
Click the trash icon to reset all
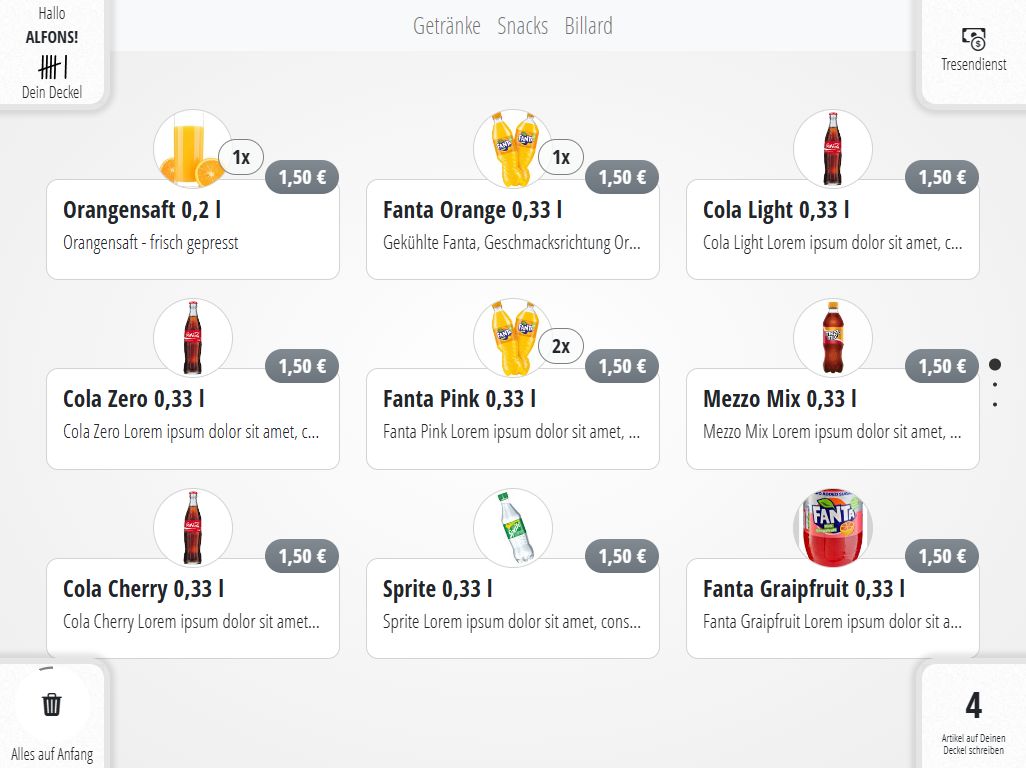[x=52, y=705]
